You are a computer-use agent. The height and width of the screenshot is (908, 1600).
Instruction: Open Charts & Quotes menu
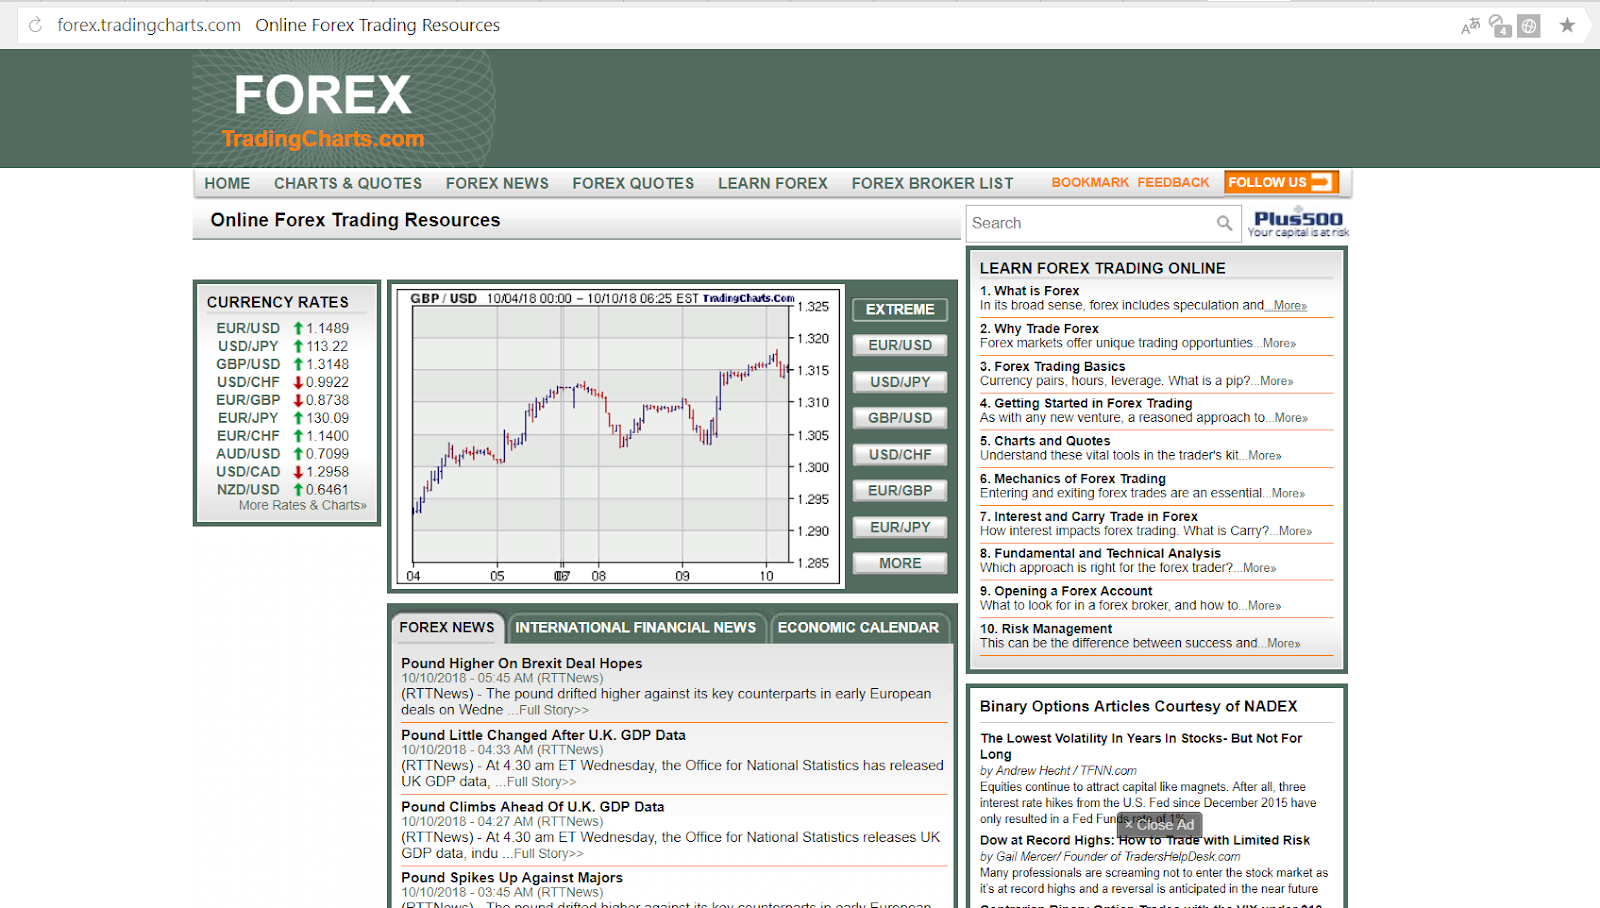(348, 183)
